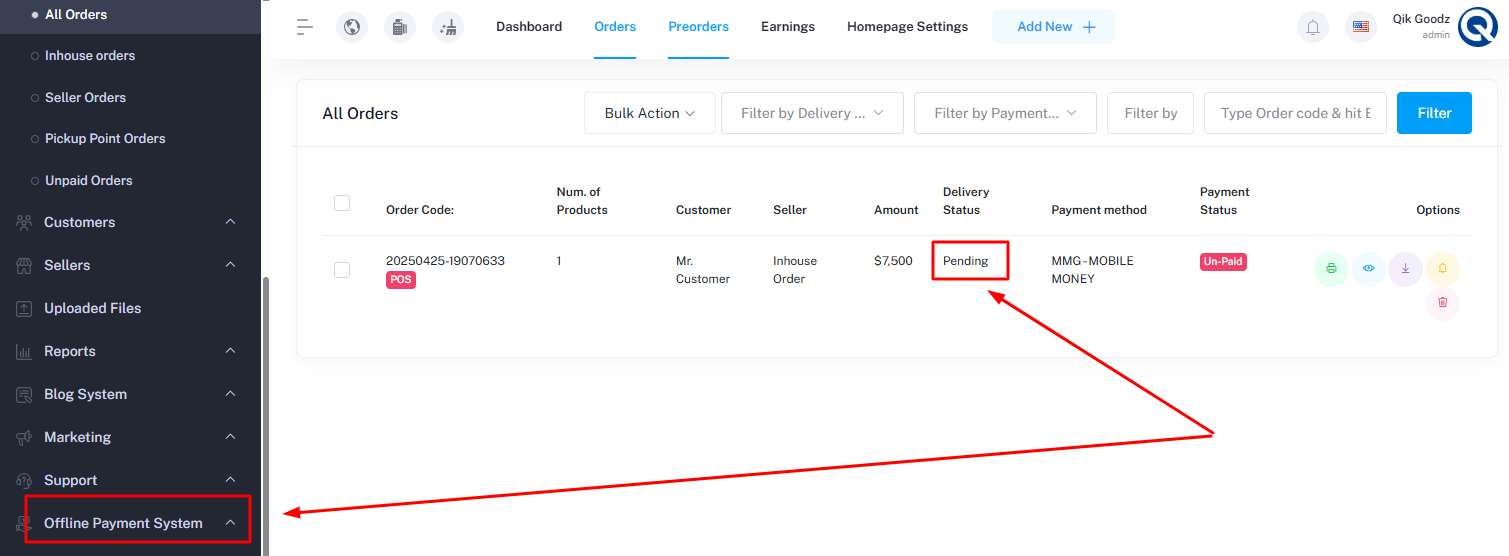Click the Qik Goodz admin avatar
Viewport: 1509px width, 556px height.
pos(1477,28)
